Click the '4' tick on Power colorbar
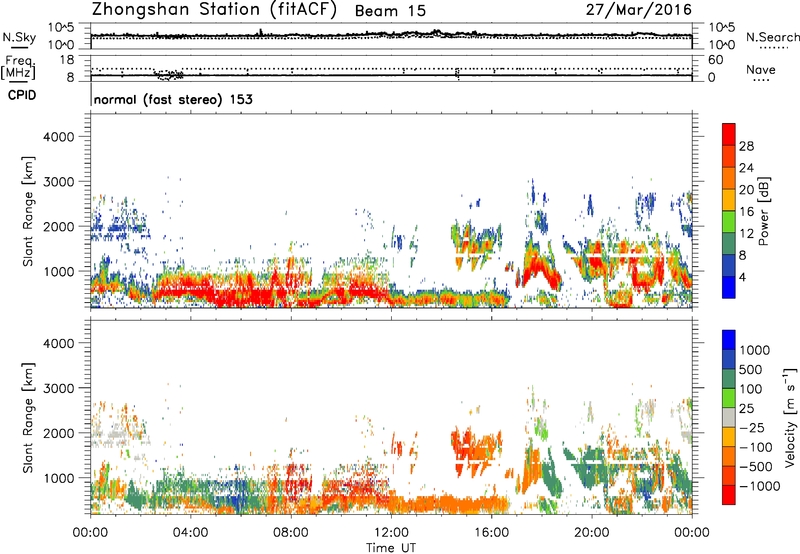 (x=742, y=277)
